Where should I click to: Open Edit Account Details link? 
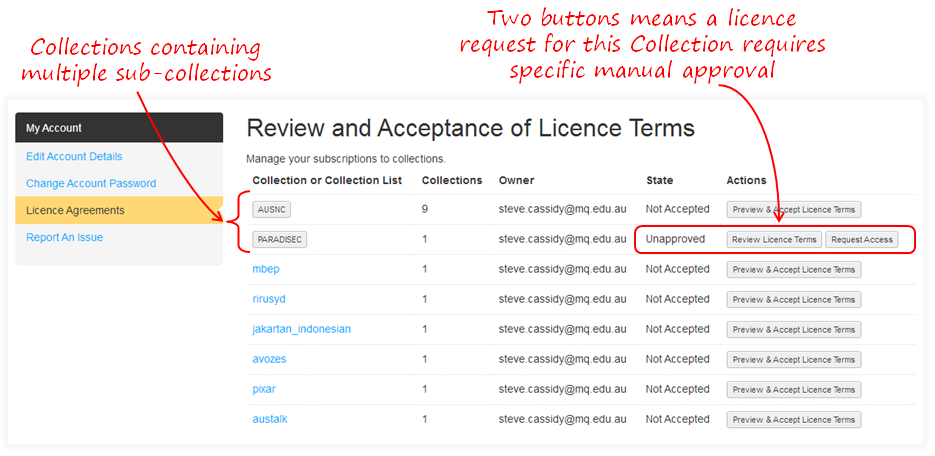point(74,156)
